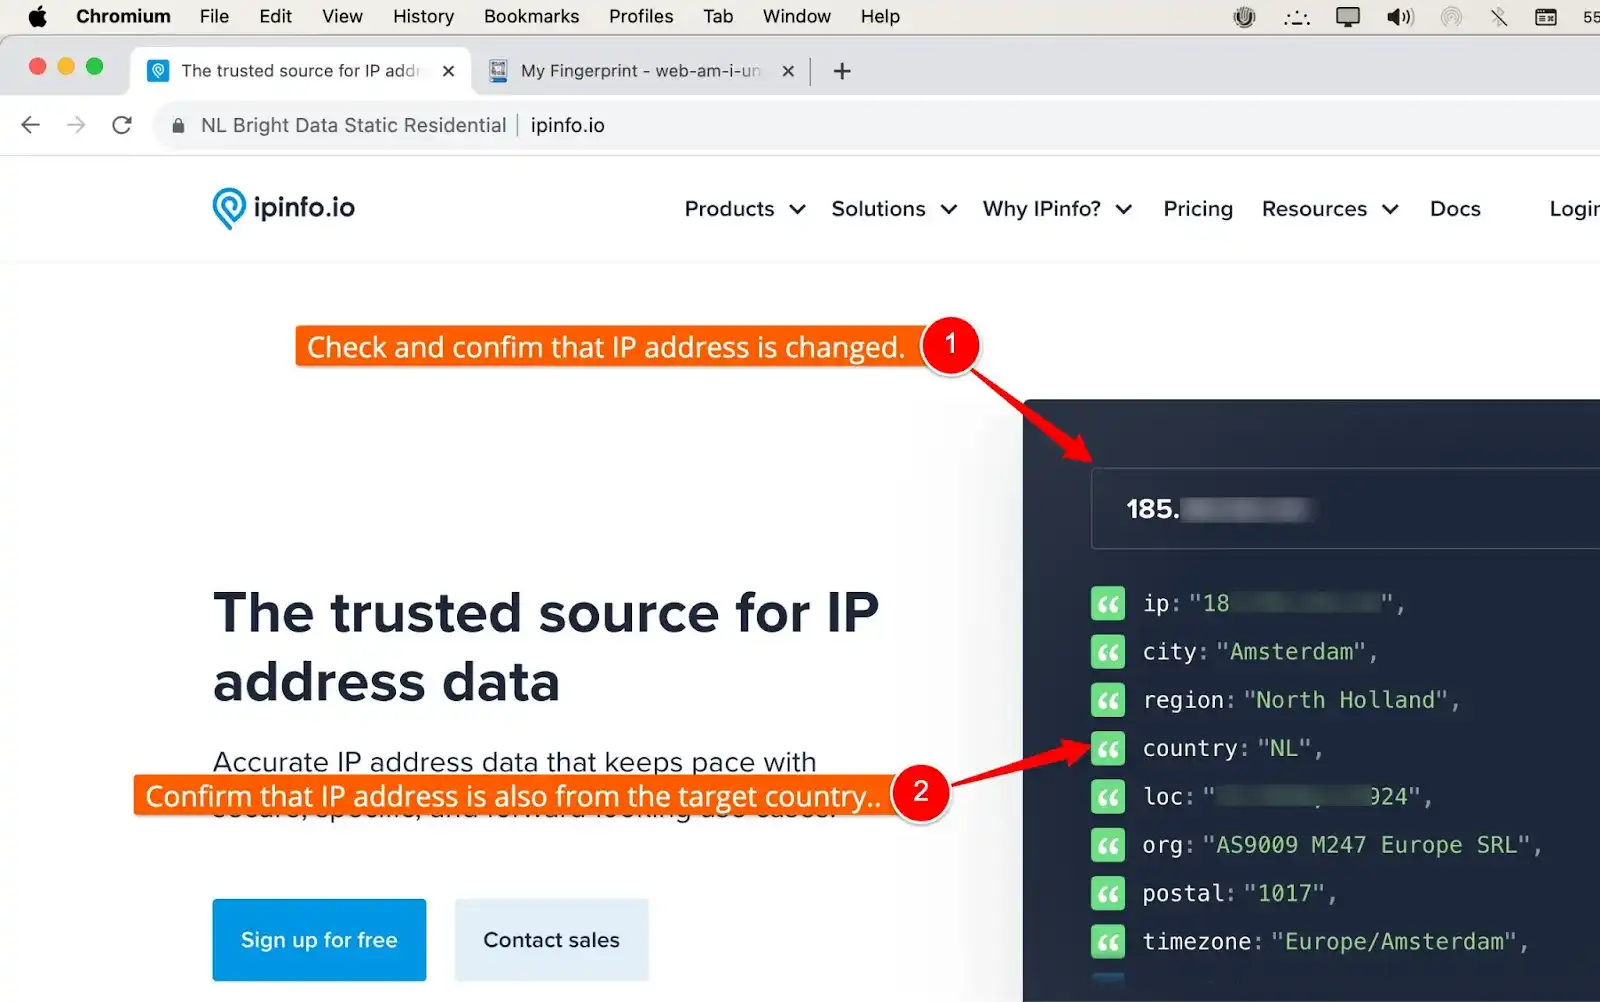1600x1002 pixels.
Task: Click the Login link
Action: [x=1574, y=209]
